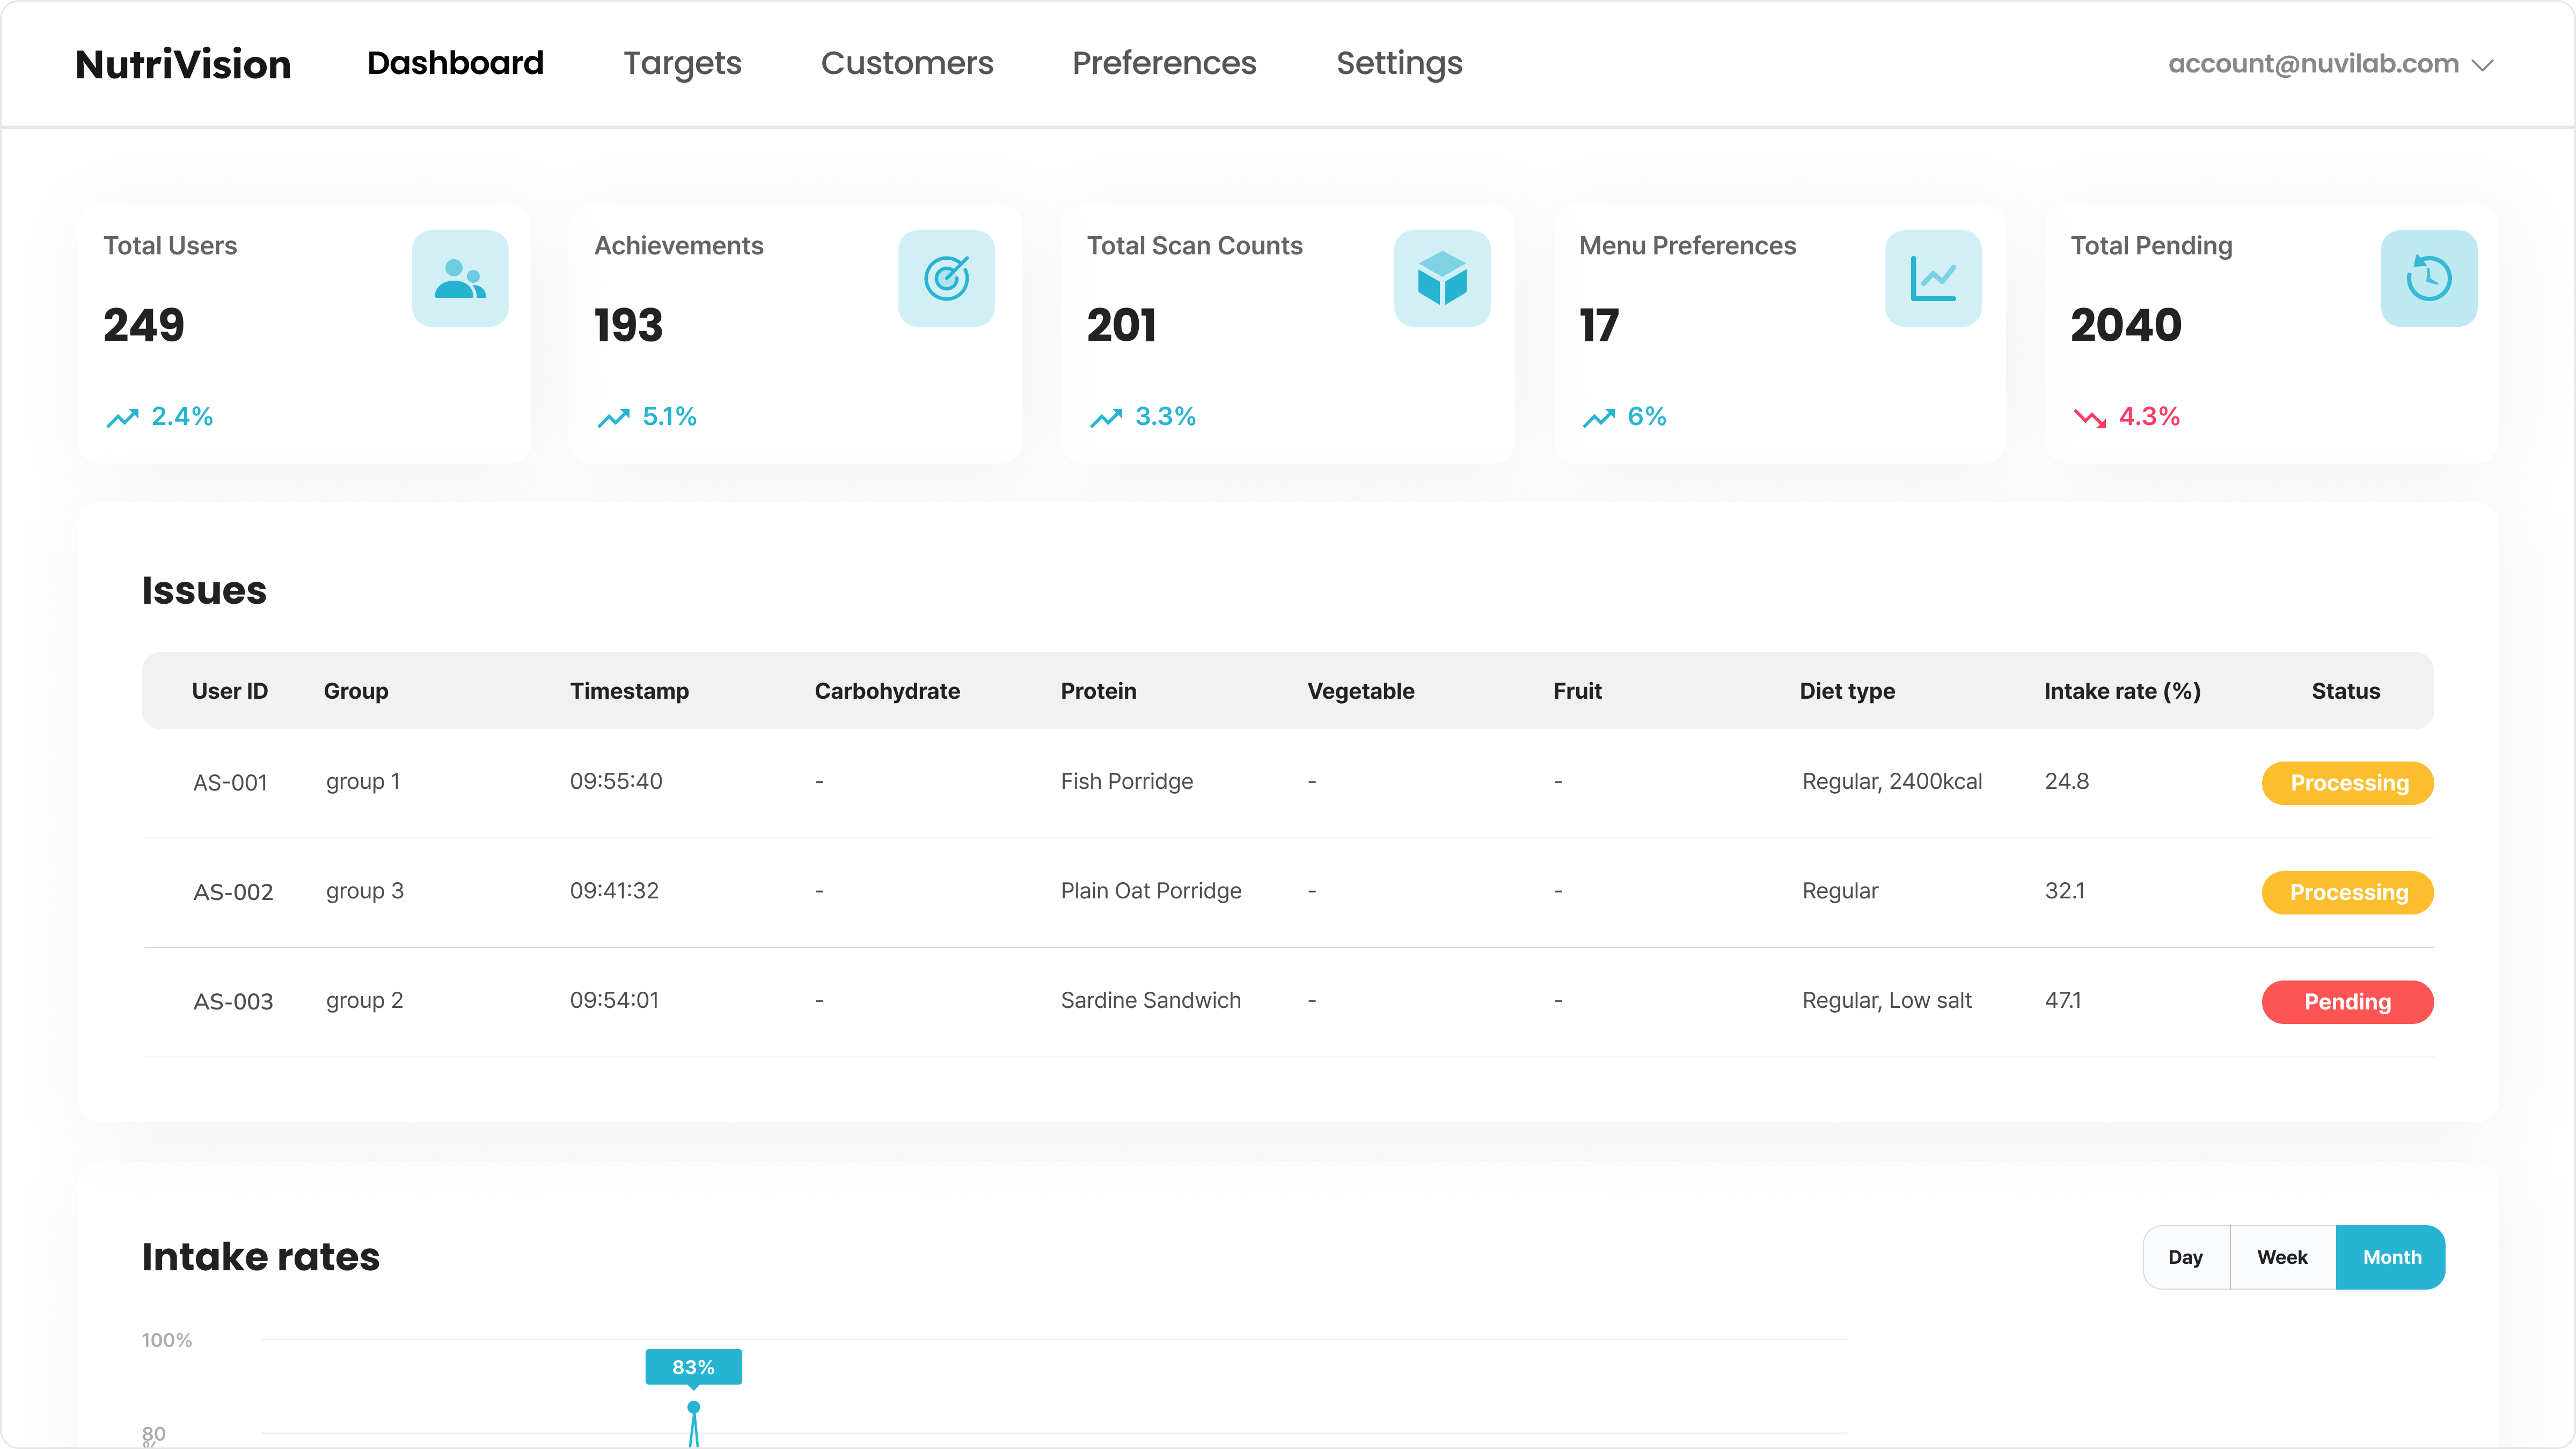The height and width of the screenshot is (1449, 2576).
Task: Click the upward trend arrow beside 6%
Action: [x=1598, y=418]
